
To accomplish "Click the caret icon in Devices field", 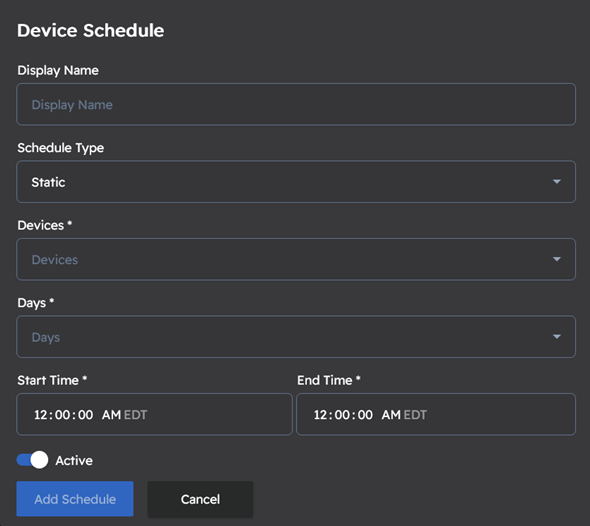I will coord(557,259).
